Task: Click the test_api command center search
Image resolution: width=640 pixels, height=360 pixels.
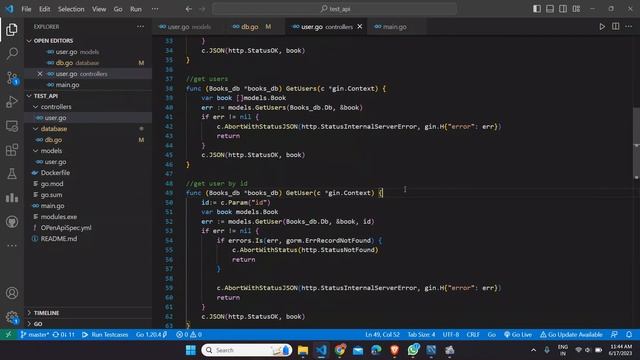Action: (x=334, y=9)
